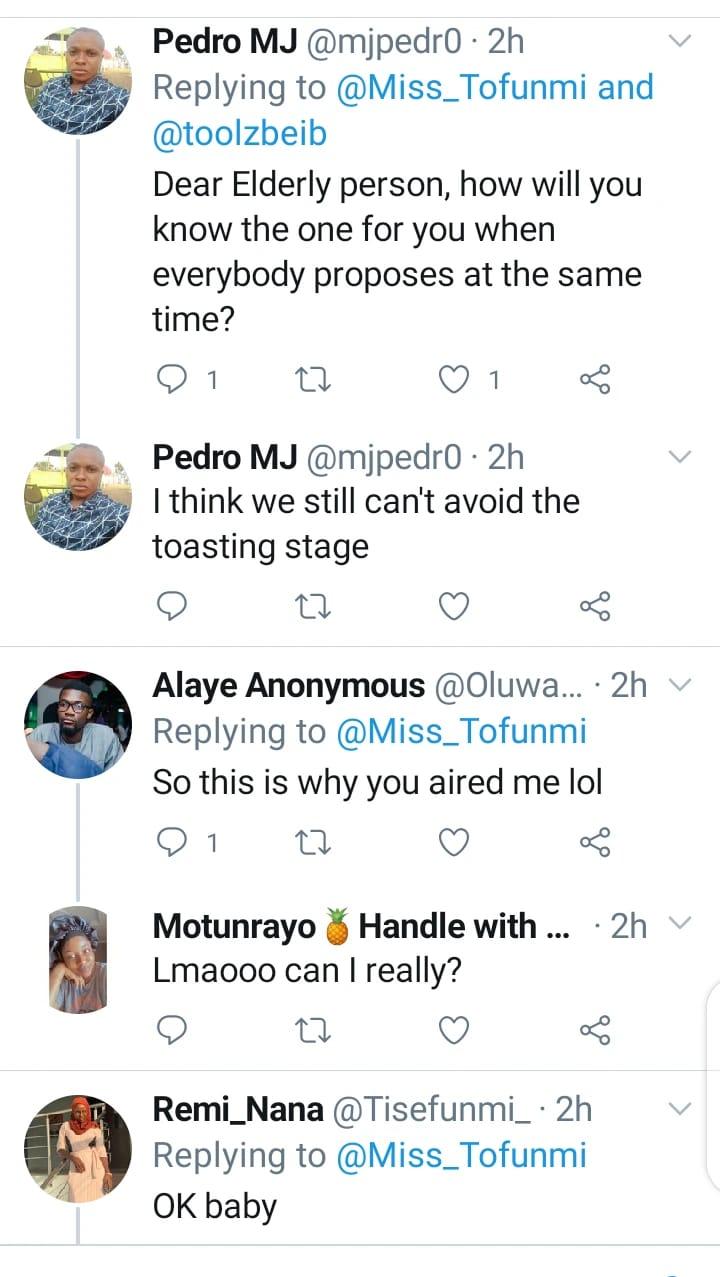View Motunrayo's profile avatar
720x1277 pixels.
click(x=78, y=959)
